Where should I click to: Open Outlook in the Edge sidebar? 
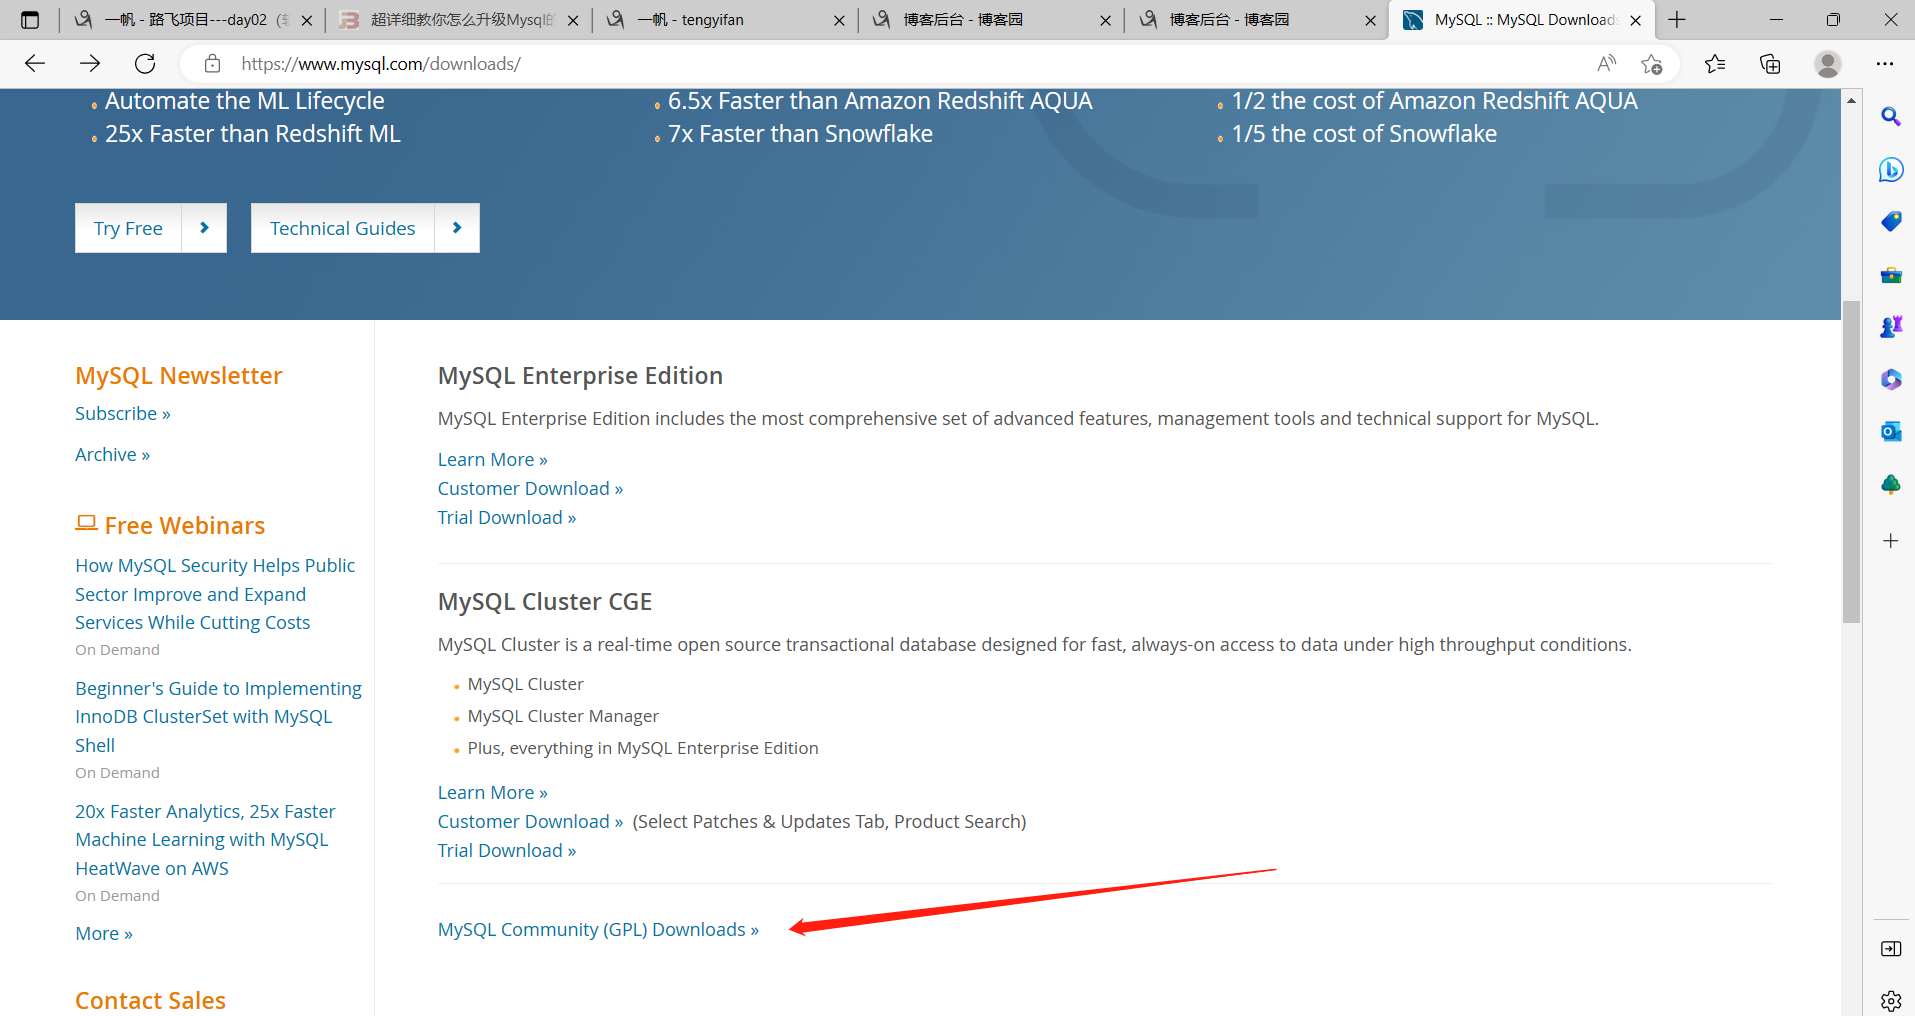click(1890, 431)
